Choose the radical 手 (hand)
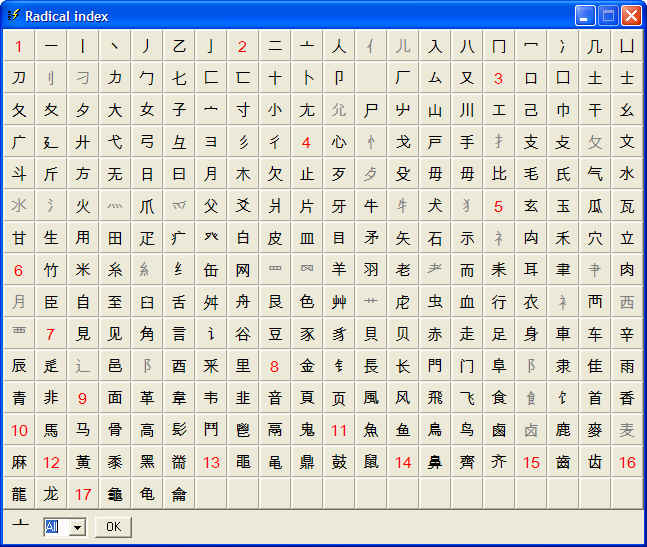The image size is (647, 547). tap(467, 142)
